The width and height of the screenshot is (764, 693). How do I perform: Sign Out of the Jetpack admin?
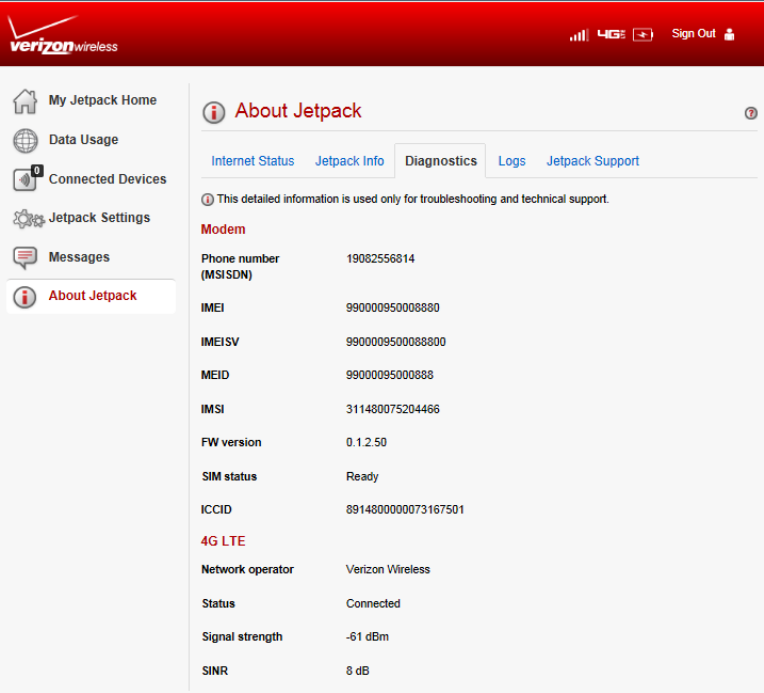pyautogui.click(x=693, y=34)
